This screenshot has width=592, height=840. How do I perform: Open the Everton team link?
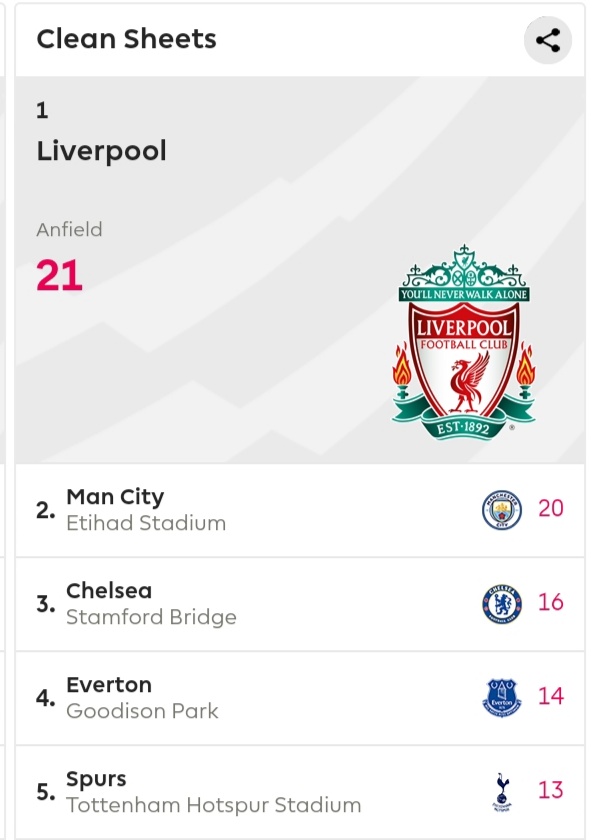(x=109, y=685)
